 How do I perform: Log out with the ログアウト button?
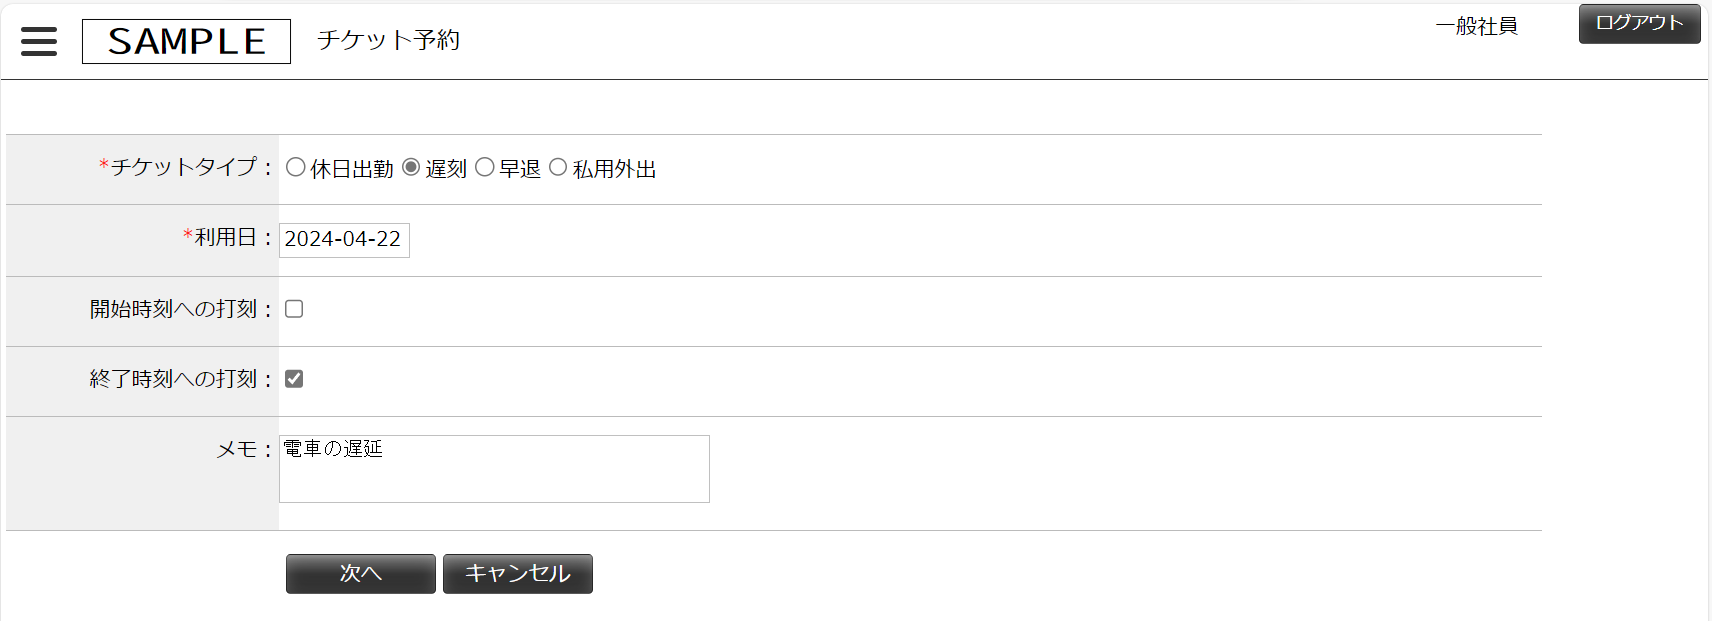(x=1639, y=23)
